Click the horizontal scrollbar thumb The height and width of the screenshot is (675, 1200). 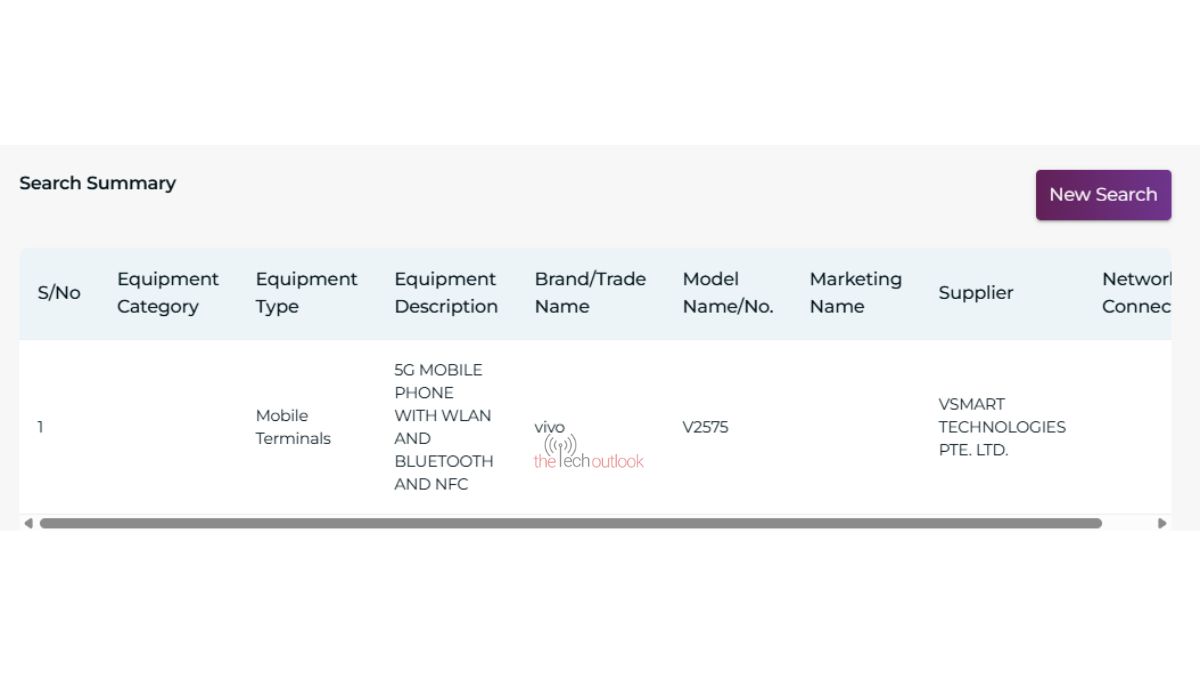click(570, 523)
